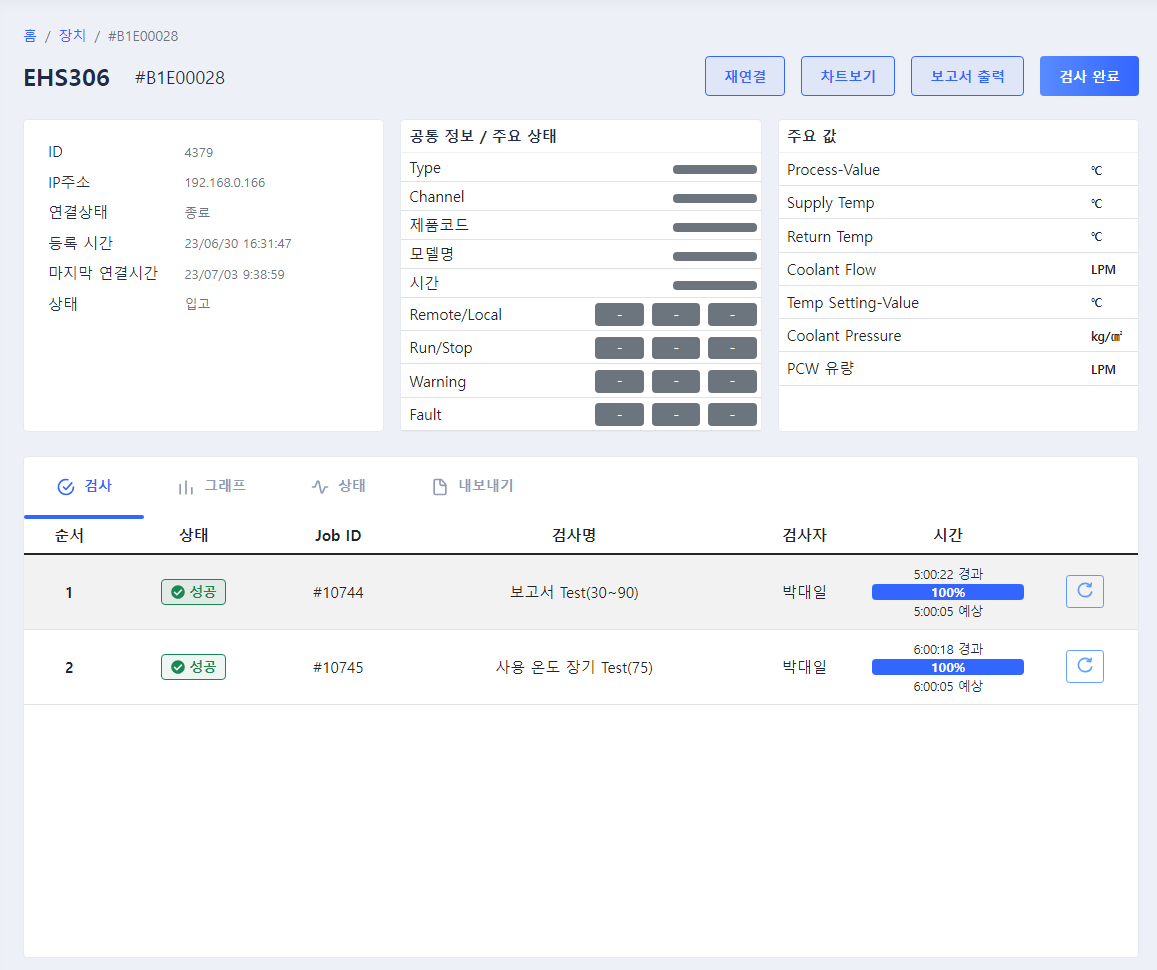Open the 그래프 tab

click(212, 487)
